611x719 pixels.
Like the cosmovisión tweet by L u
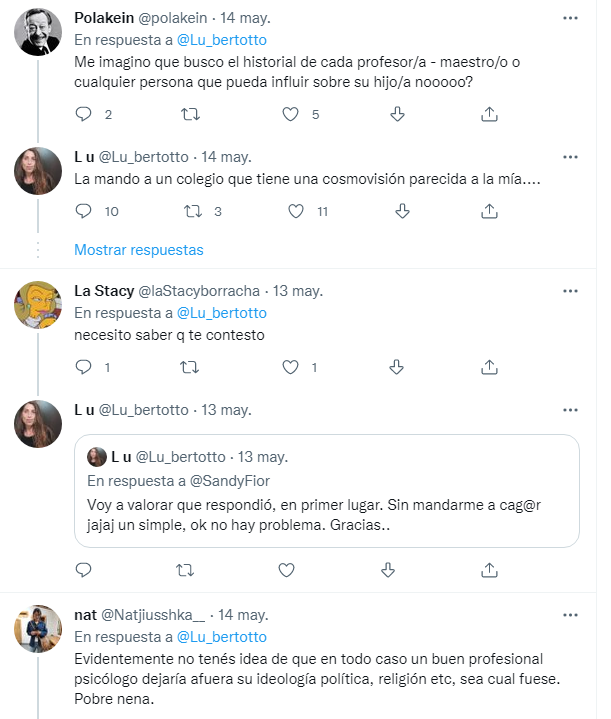pos(296,211)
